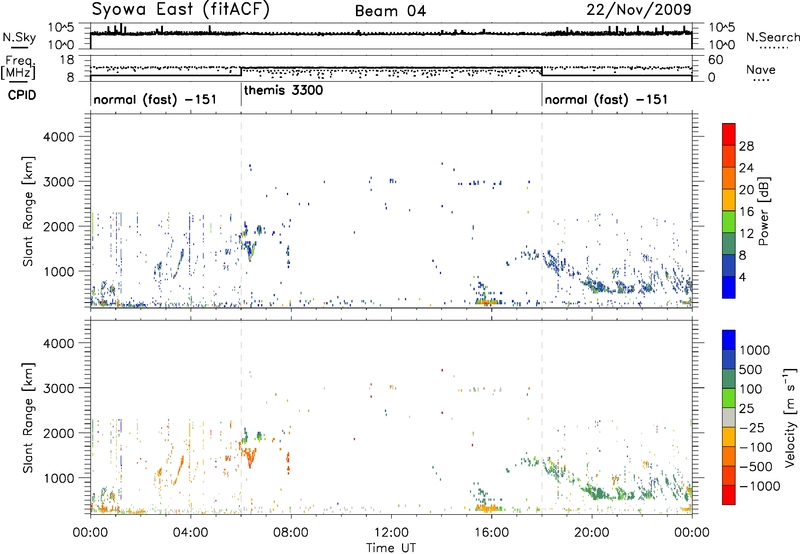This screenshot has width=800, height=554.
Task: Pick the red top segment of power color bar
Action: coord(729,134)
